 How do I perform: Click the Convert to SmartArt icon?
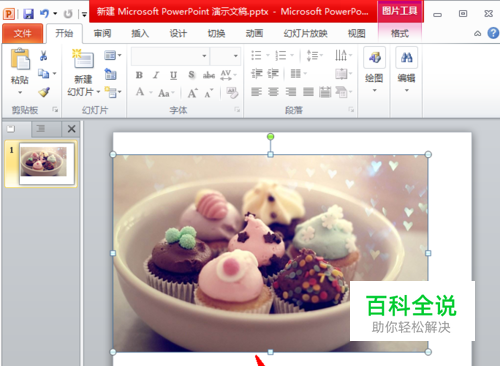click(341, 91)
